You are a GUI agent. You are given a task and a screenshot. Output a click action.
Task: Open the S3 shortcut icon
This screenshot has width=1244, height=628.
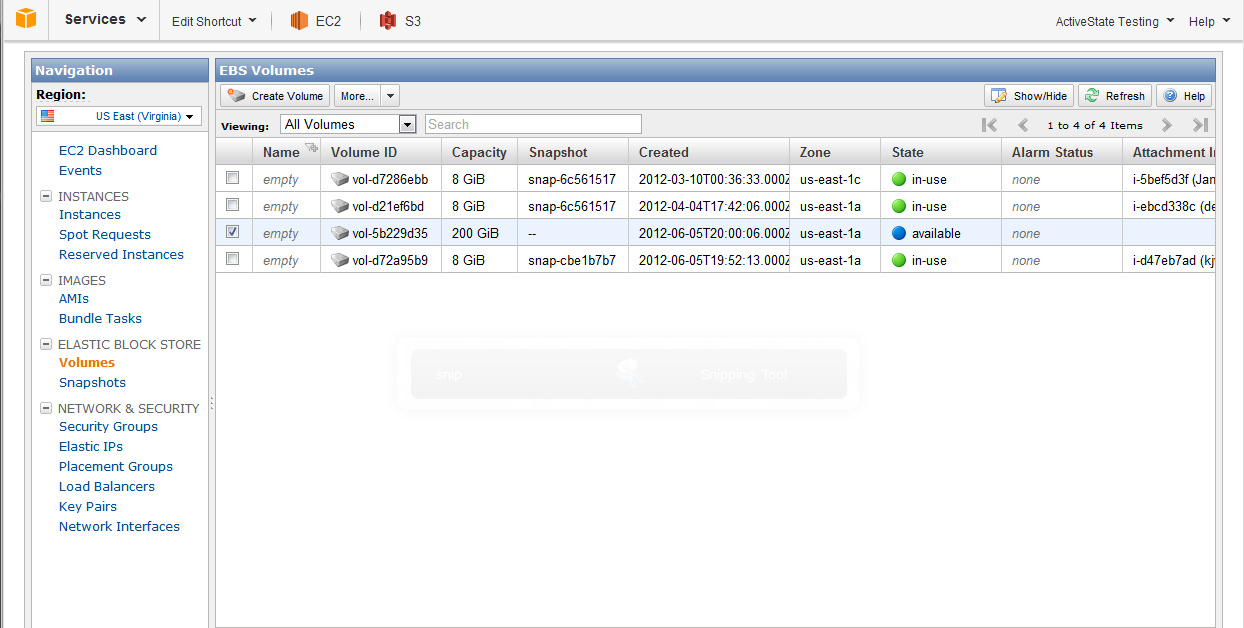(388, 20)
